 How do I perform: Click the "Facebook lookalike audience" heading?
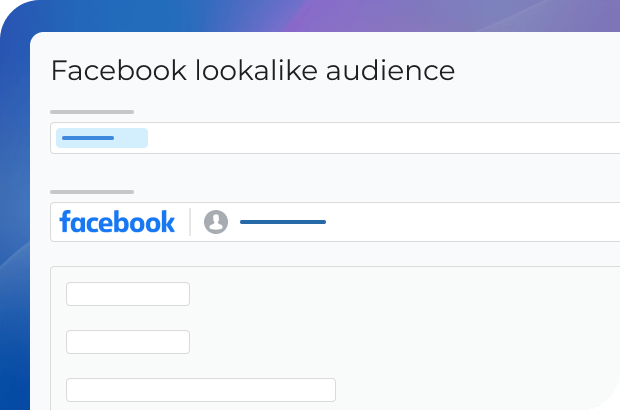click(253, 71)
